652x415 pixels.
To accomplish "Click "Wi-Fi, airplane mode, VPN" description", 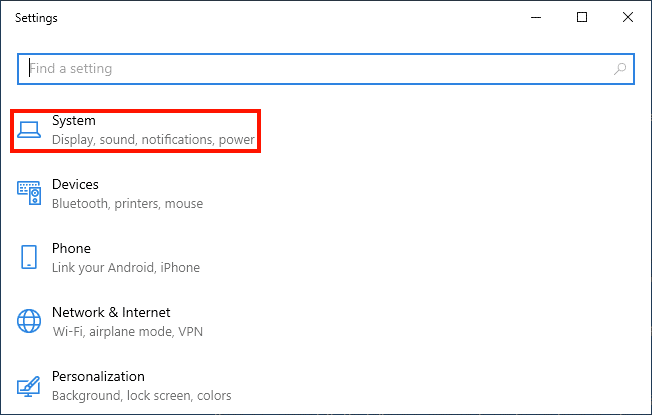I will [125, 332].
